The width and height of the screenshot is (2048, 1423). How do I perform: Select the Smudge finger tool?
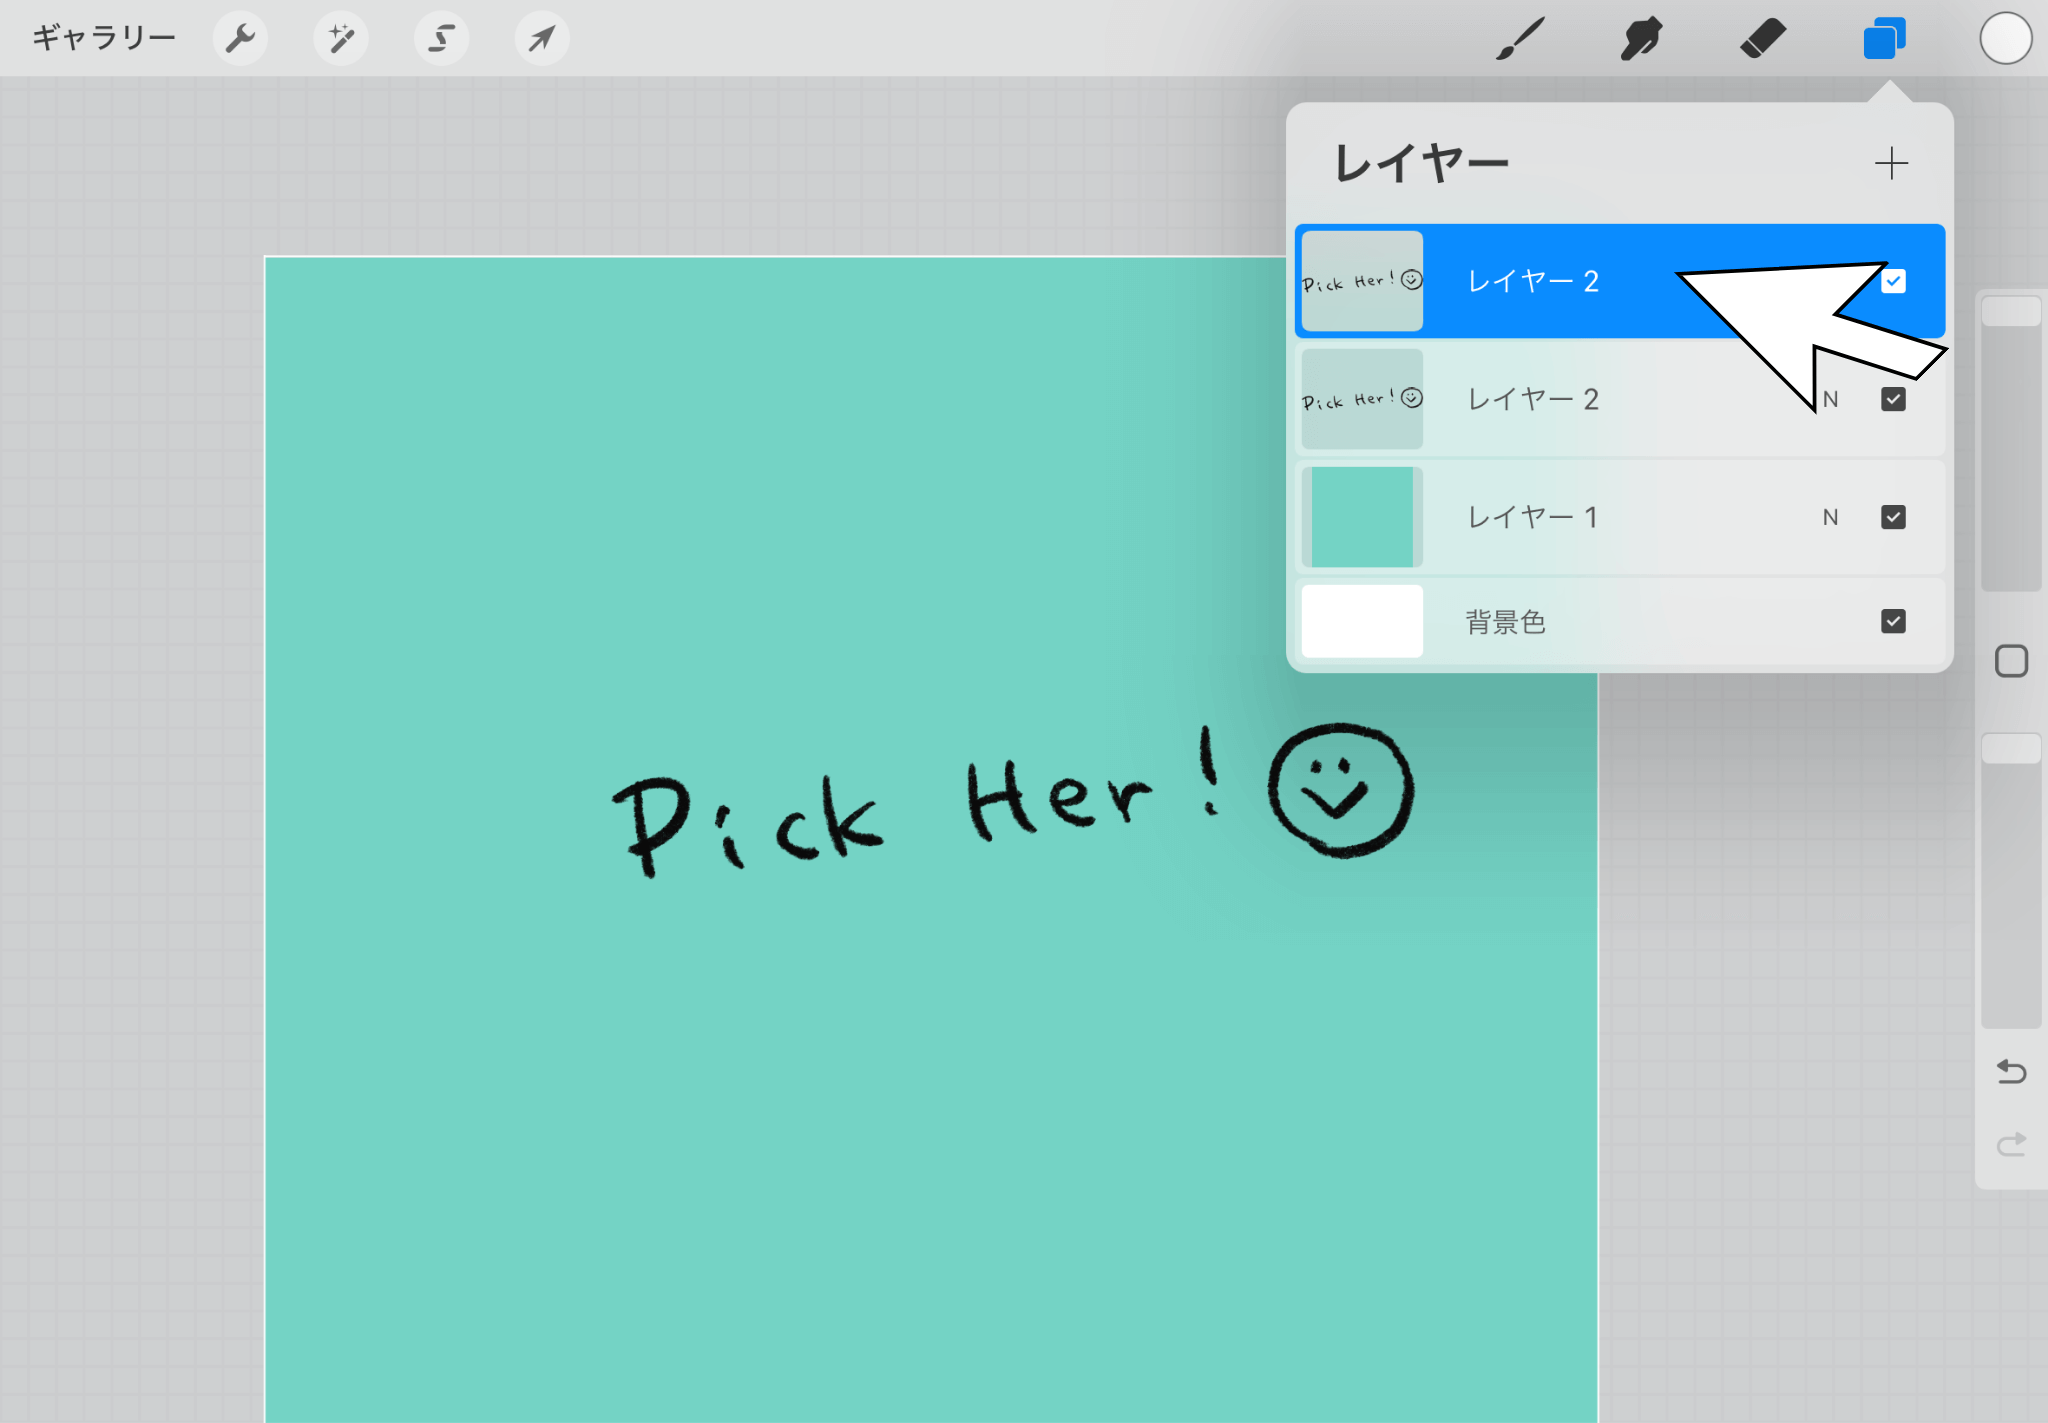(1641, 39)
